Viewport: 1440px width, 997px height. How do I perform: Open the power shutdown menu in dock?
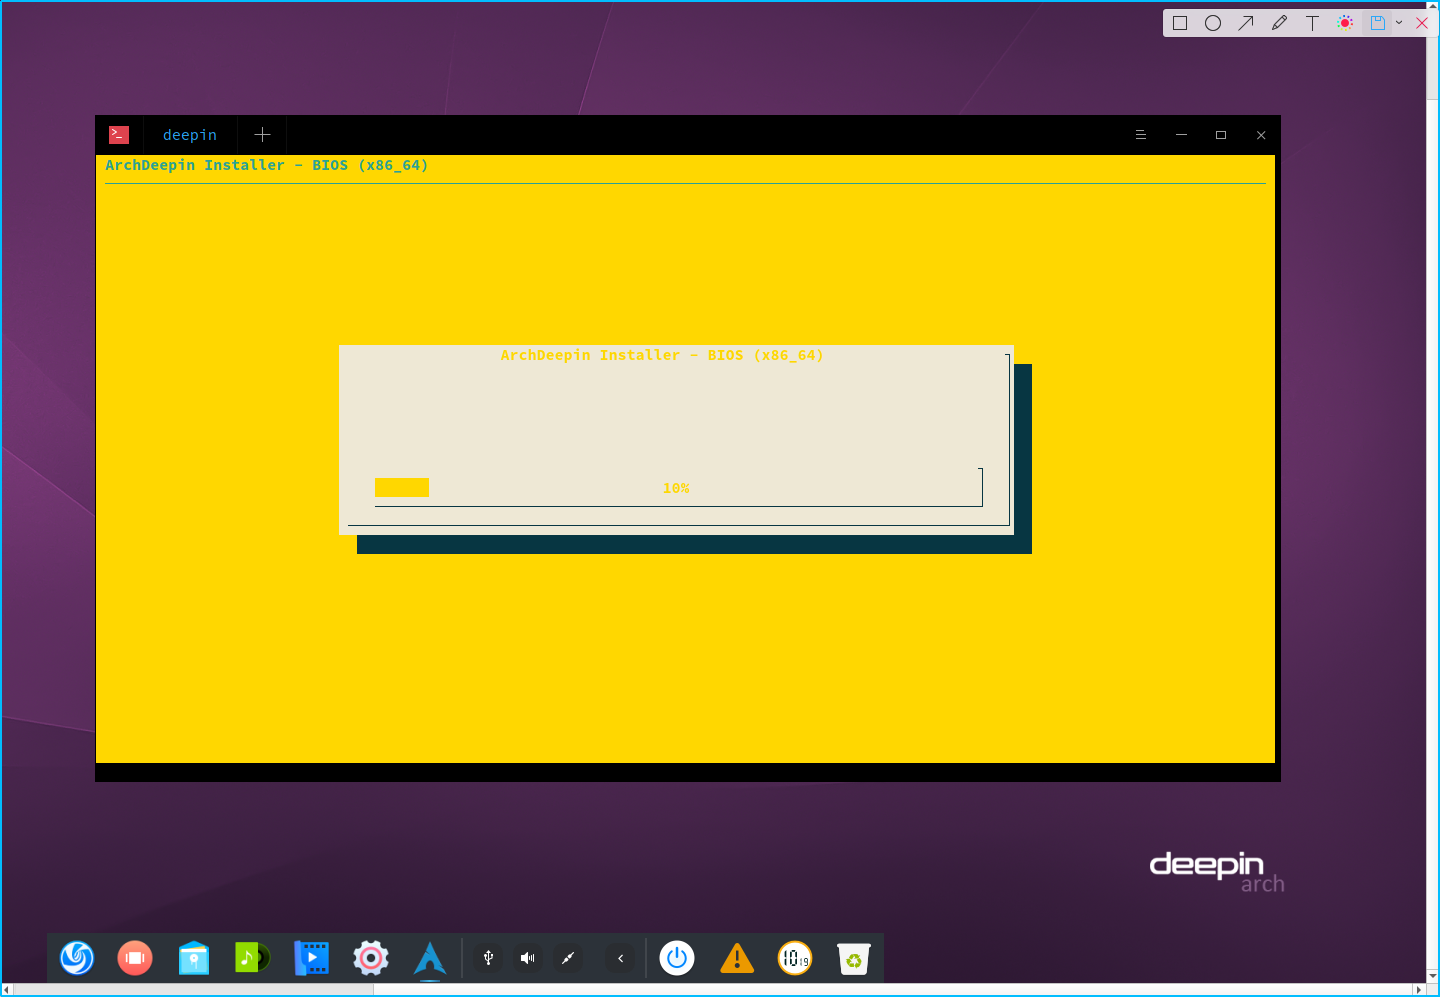point(677,958)
